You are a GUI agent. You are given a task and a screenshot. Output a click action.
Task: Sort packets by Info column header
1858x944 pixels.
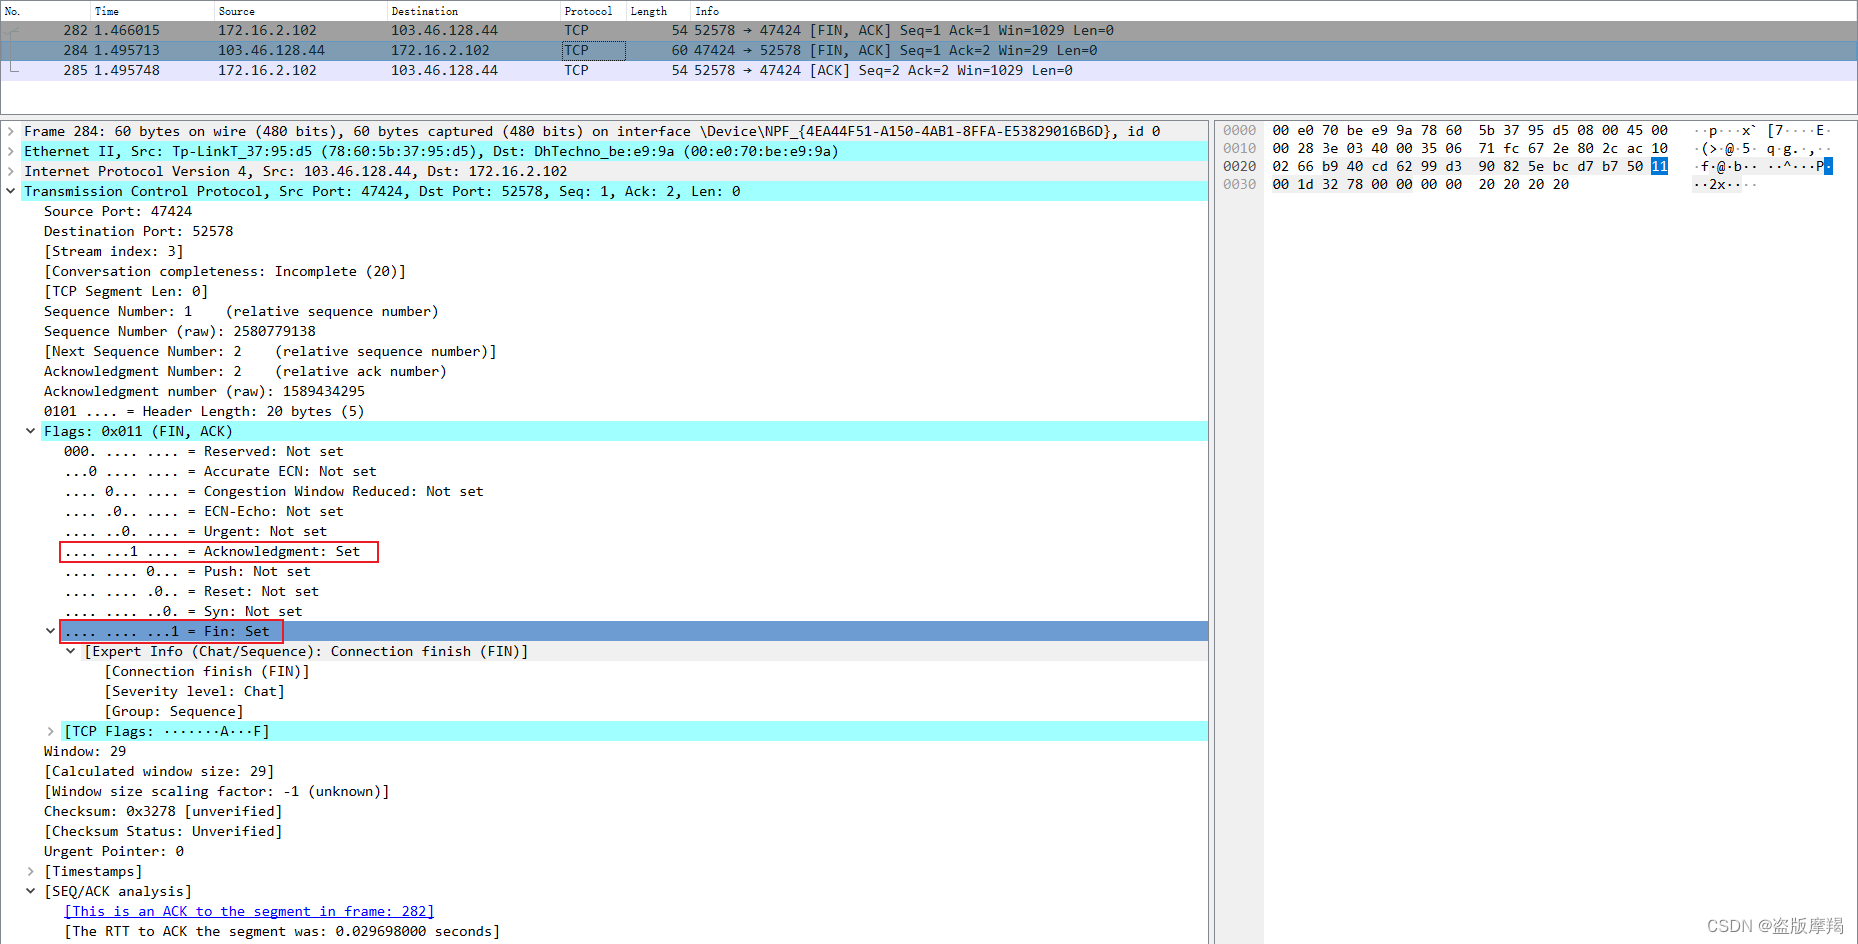coord(1273,11)
